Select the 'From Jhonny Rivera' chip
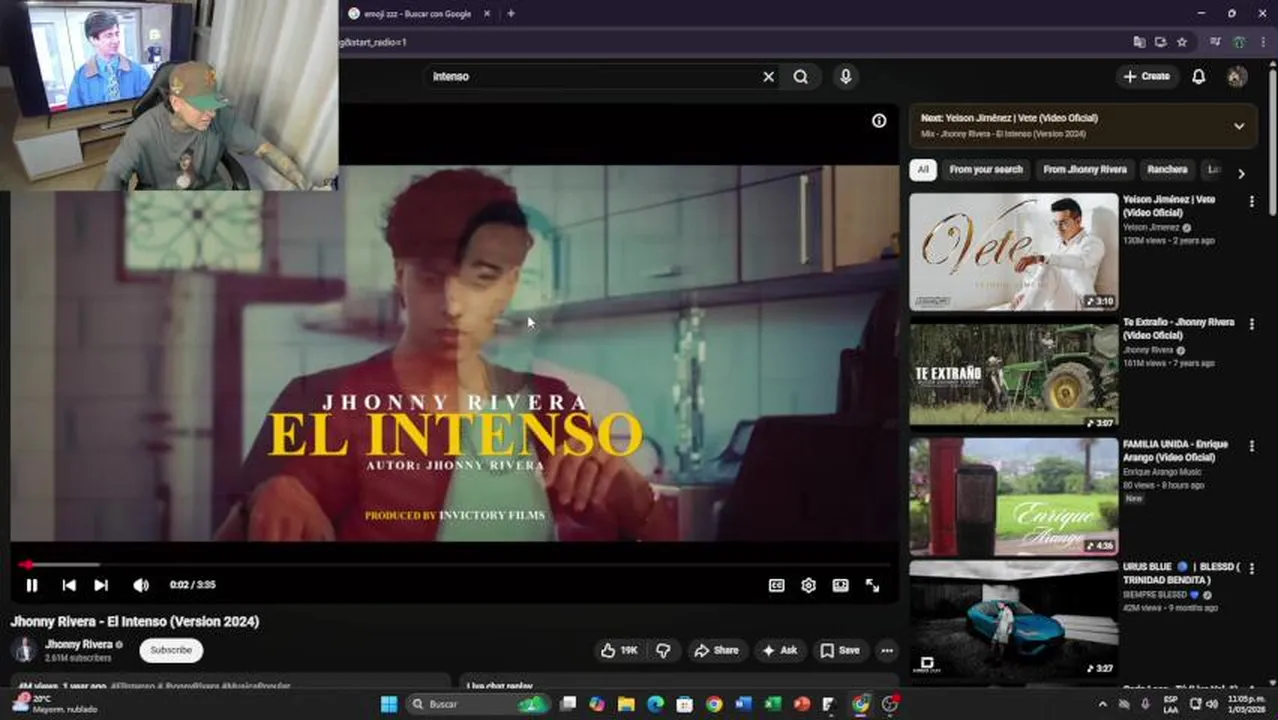This screenshot has width=1278, height=720. (x=1085, y=170)
